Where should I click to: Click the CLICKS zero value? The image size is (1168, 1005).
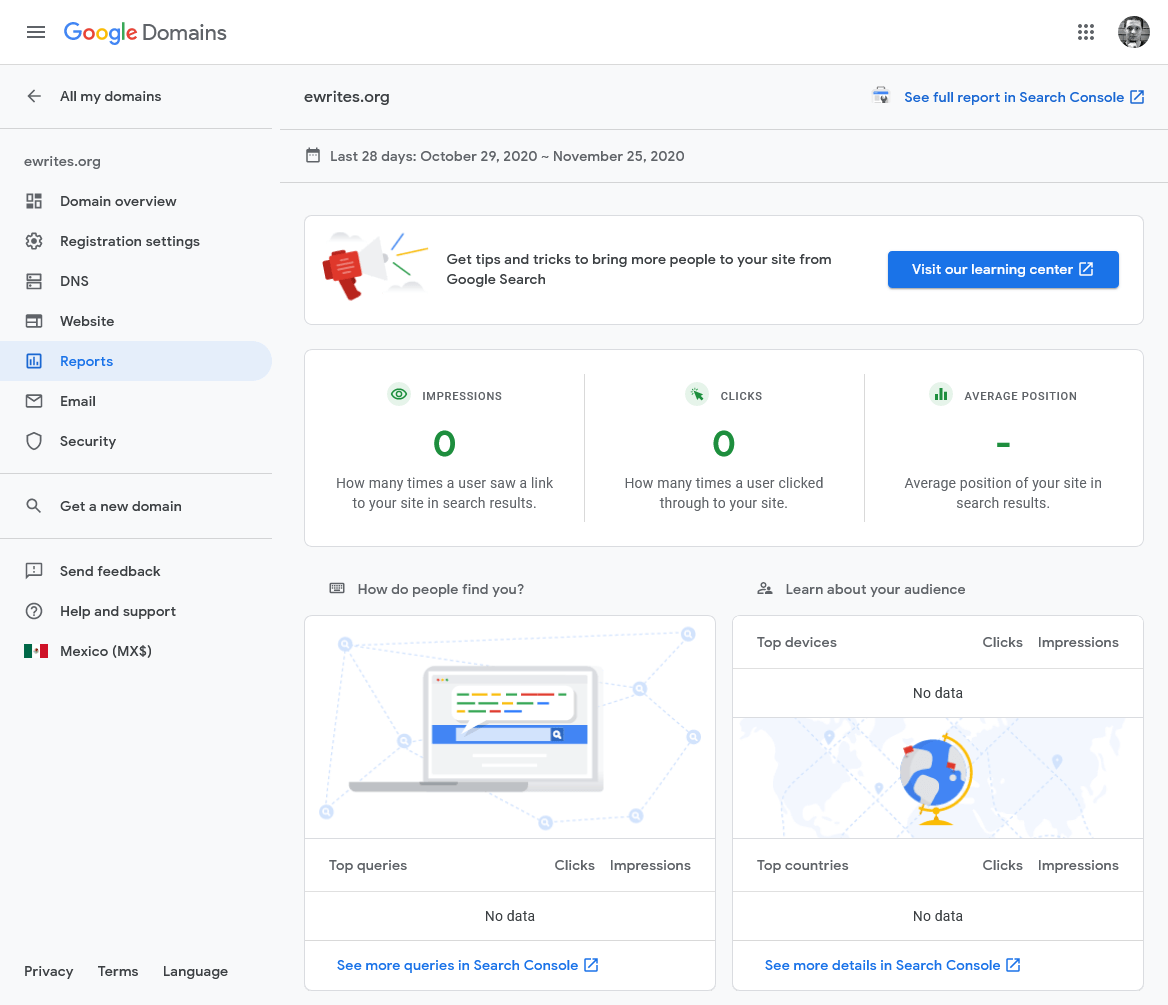tap(723, 444)
